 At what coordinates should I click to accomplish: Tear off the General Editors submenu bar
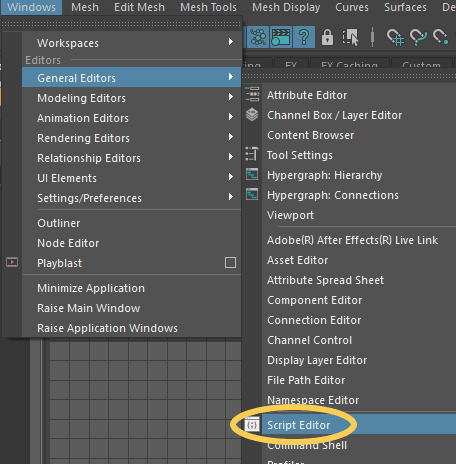coord(349,77)
